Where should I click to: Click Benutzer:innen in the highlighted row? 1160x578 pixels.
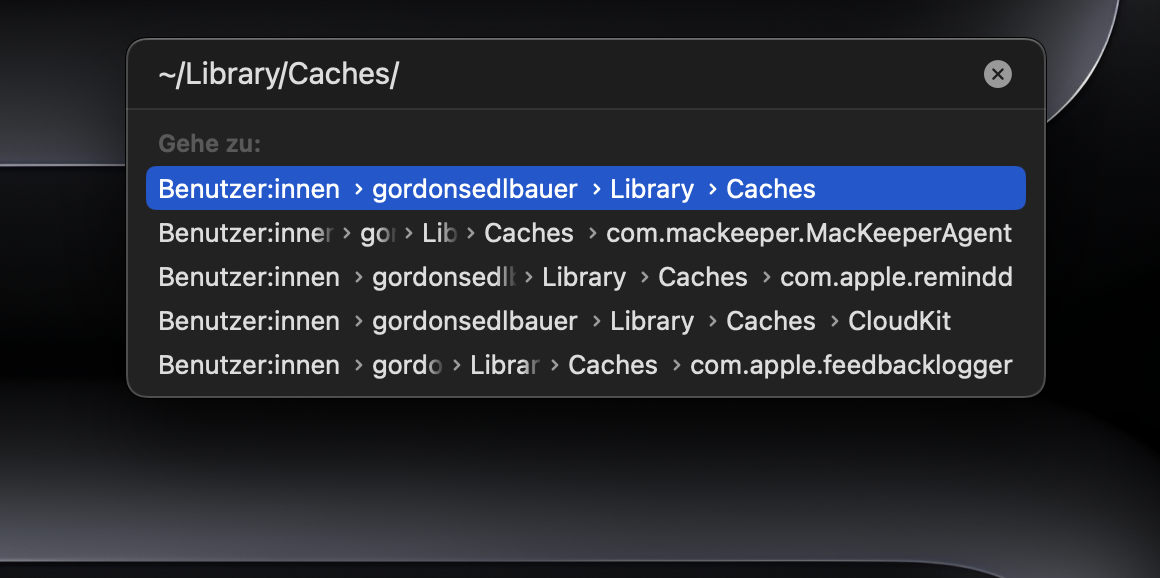pos(249,188)
